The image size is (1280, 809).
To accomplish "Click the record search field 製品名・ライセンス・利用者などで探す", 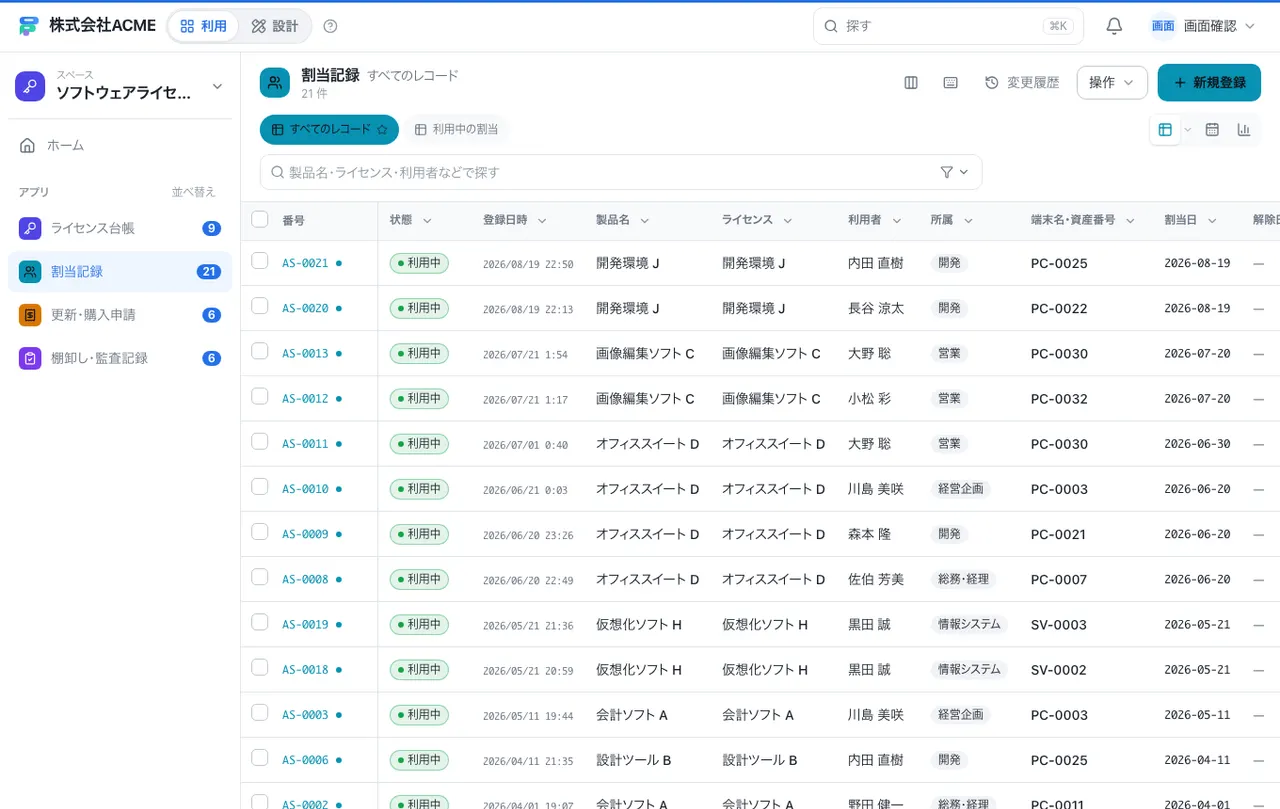I will tap(621, 172).
